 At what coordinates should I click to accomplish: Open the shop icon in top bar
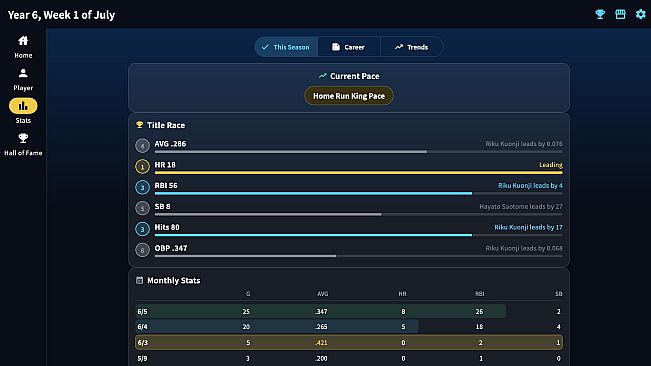[620, 14]
